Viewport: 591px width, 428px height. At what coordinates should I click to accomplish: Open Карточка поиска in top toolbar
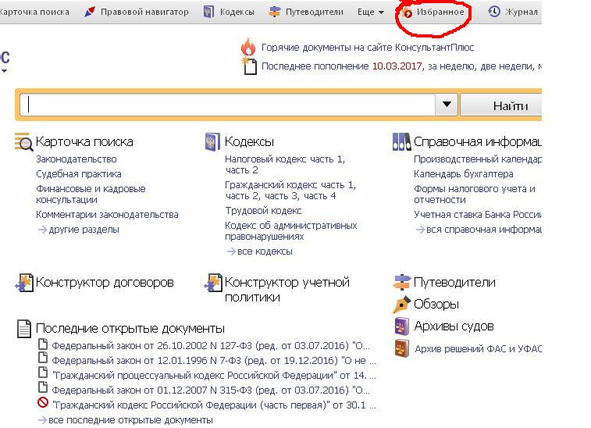pyautogui.click(x=35, y=12)
